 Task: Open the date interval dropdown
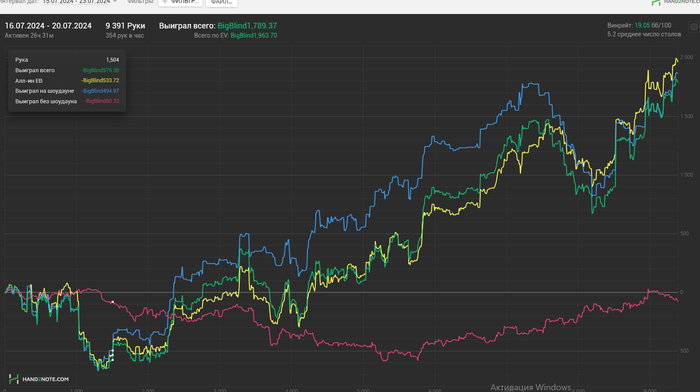[79, 2]
